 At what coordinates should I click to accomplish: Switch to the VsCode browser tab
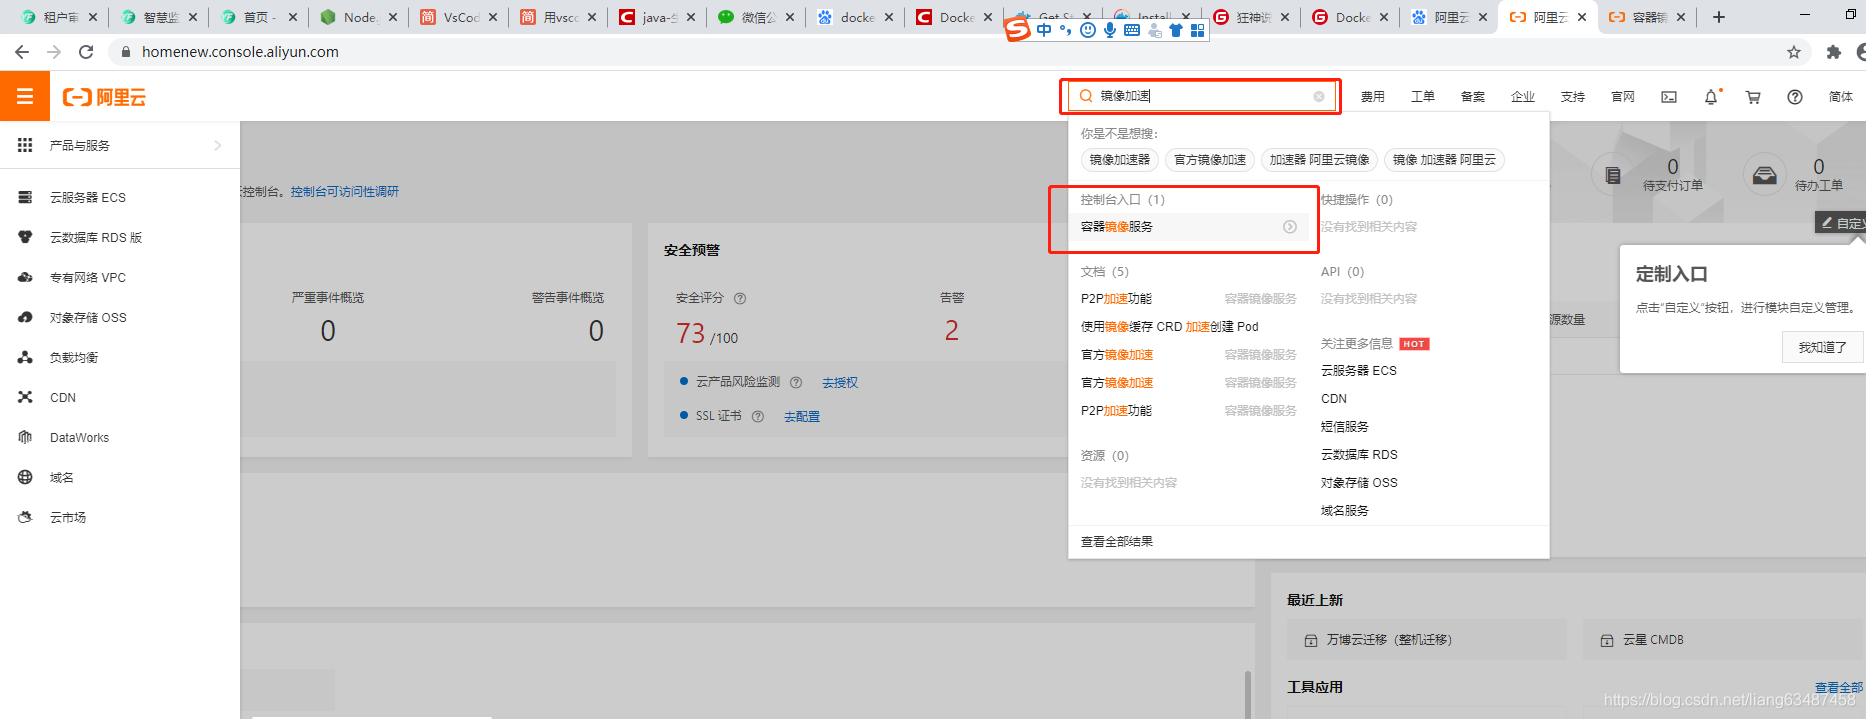[458, 17]
